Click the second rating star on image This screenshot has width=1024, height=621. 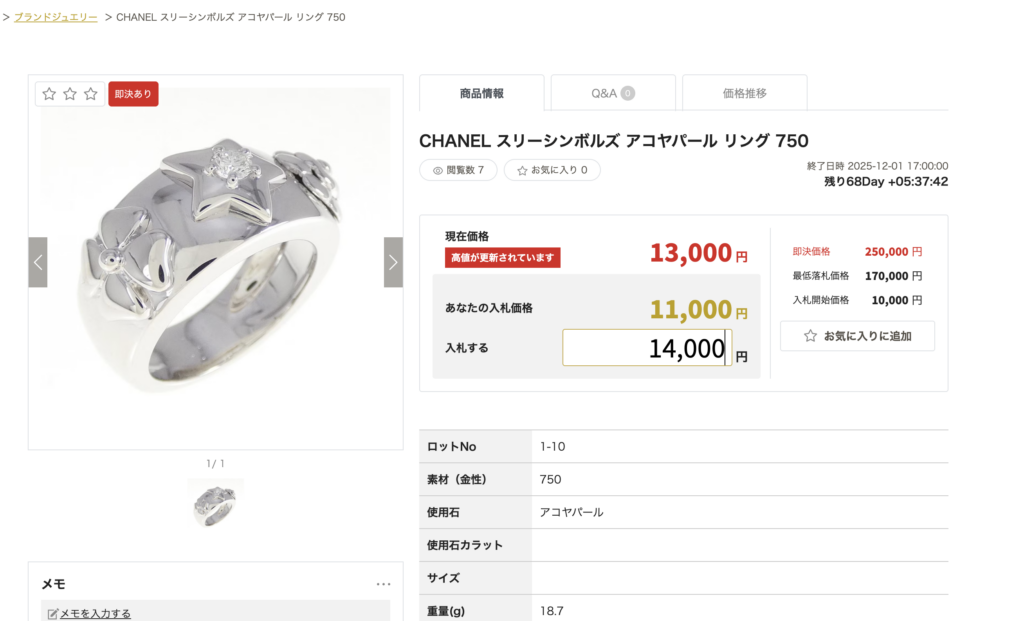coord(70,94)
